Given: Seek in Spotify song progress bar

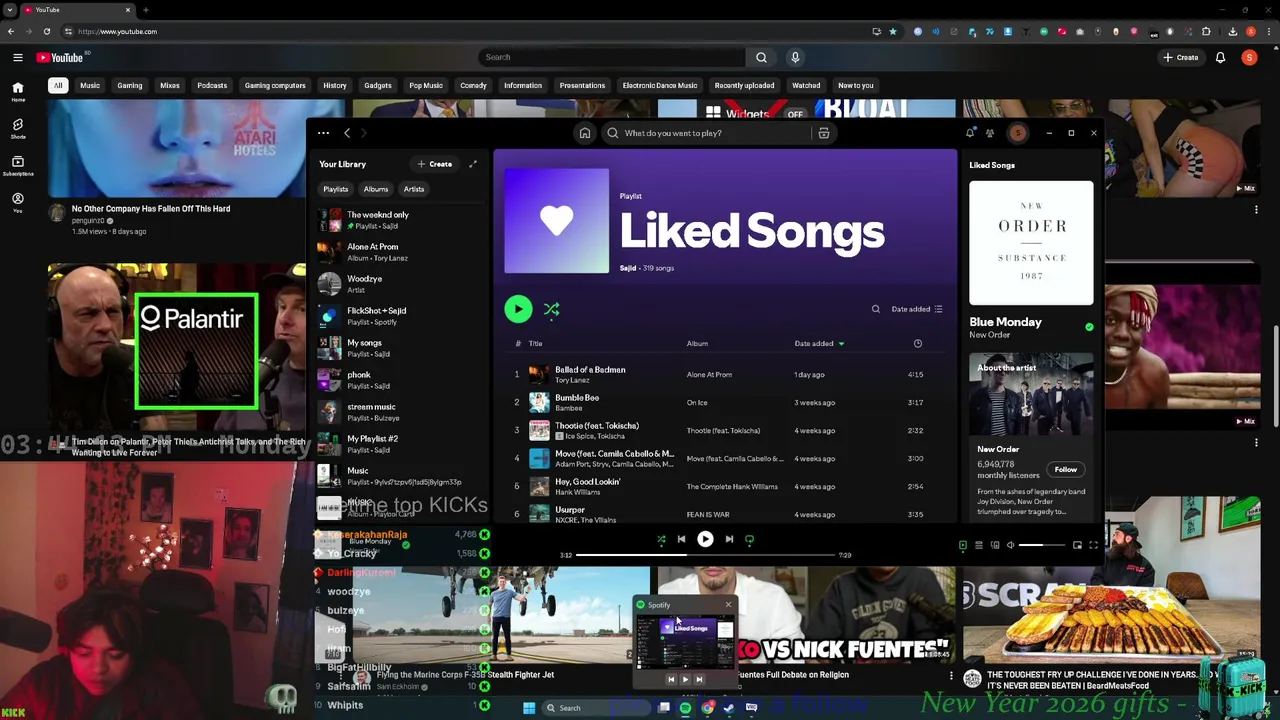Looking at the screenshot, I should coord(705,555).
